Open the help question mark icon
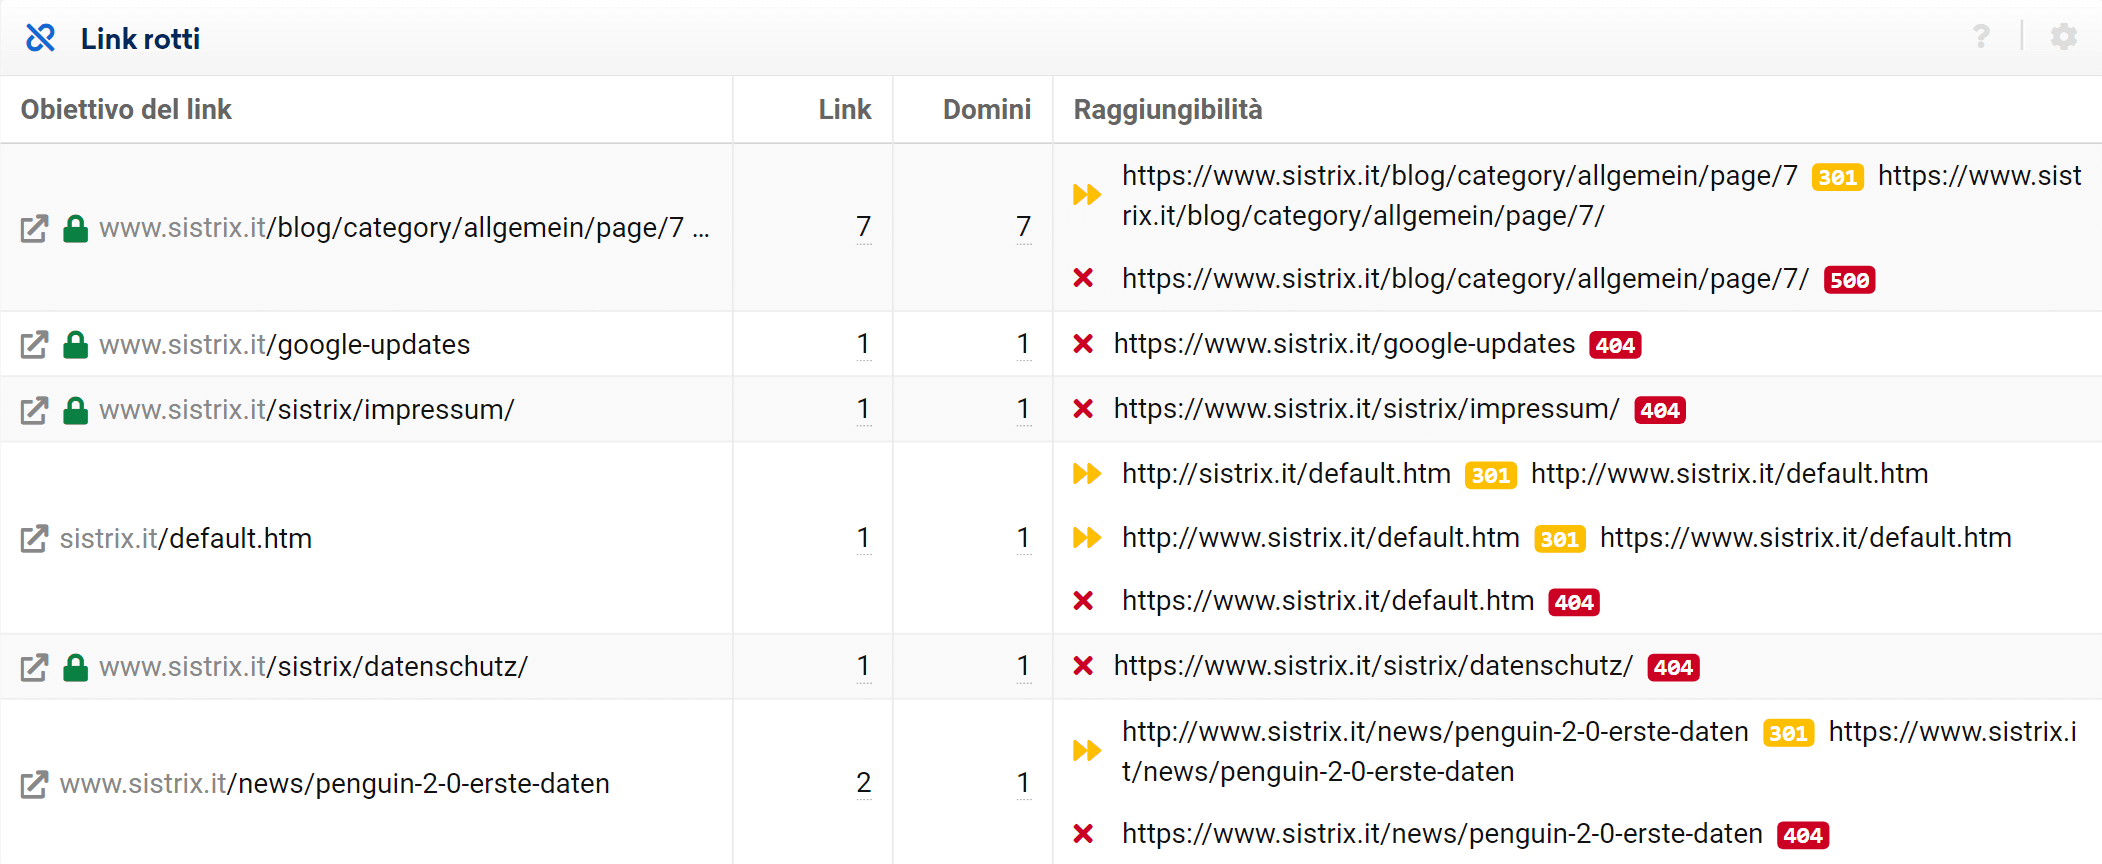The height and width of the screenshot is (864, 2102). click(x=1981, y=37)
